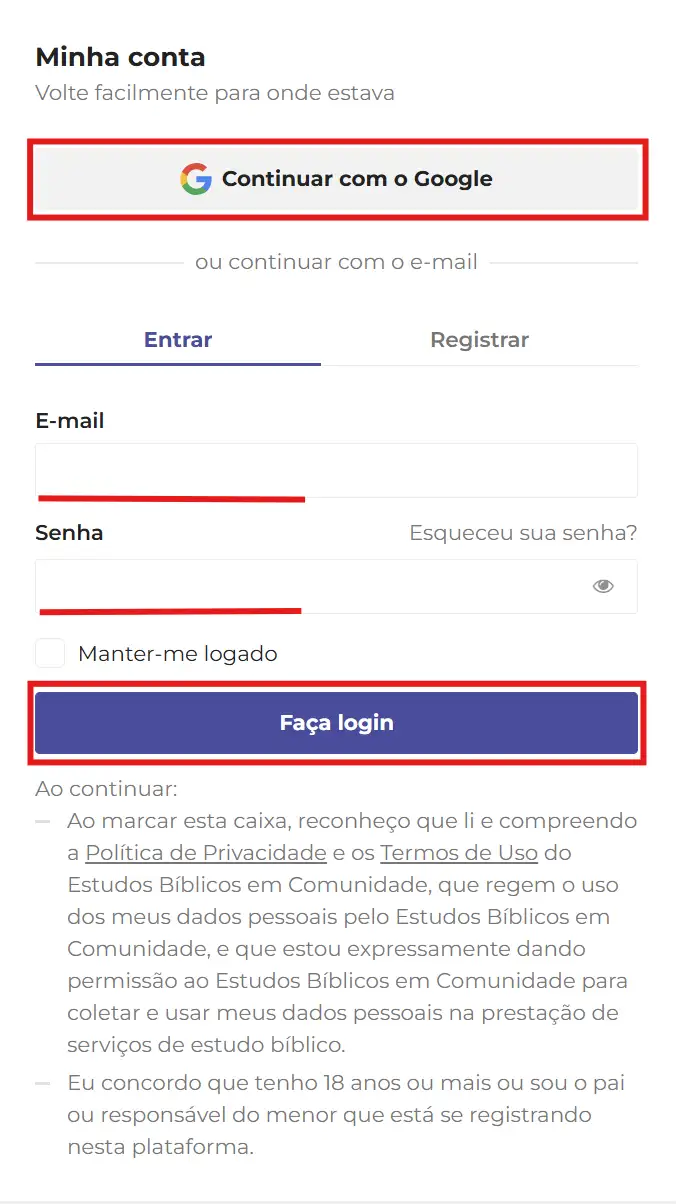676x1204 pixels.
Task: Enable the Manter-me logado checkbox
Action: pyautogui.click(x=50, y=654)
